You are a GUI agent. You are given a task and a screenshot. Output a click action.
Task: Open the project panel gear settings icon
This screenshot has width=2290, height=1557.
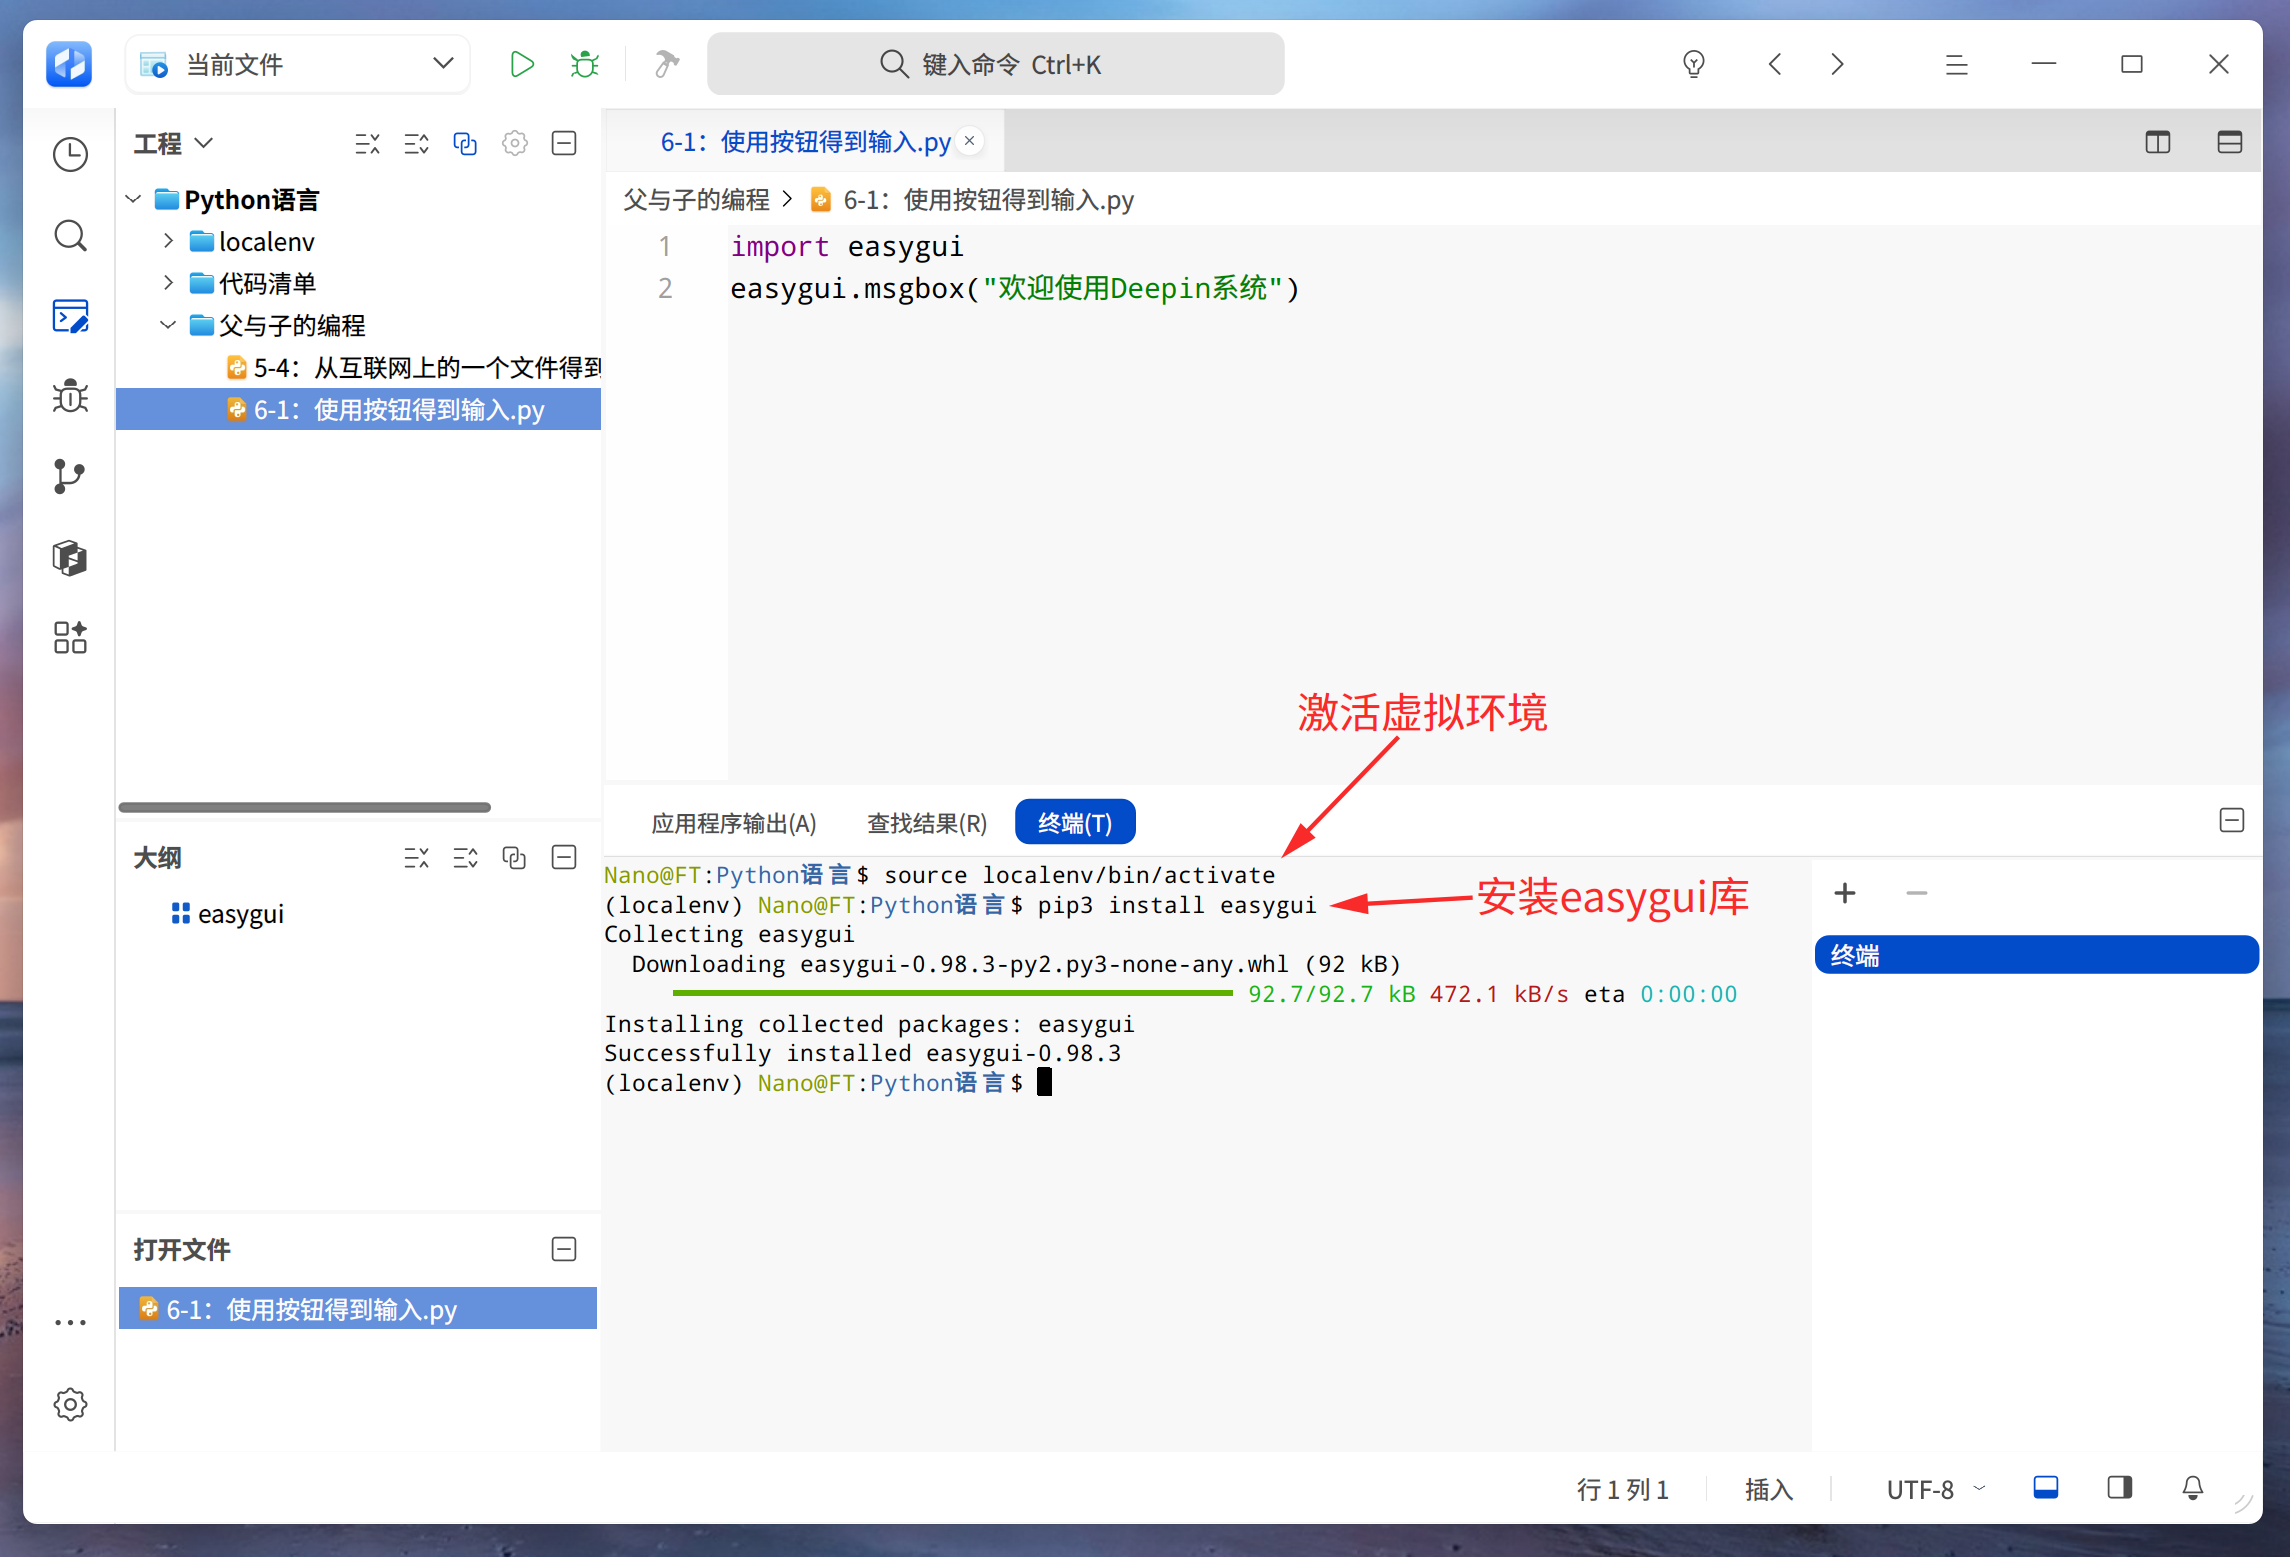pyautogui.click(x=515, y=143)
